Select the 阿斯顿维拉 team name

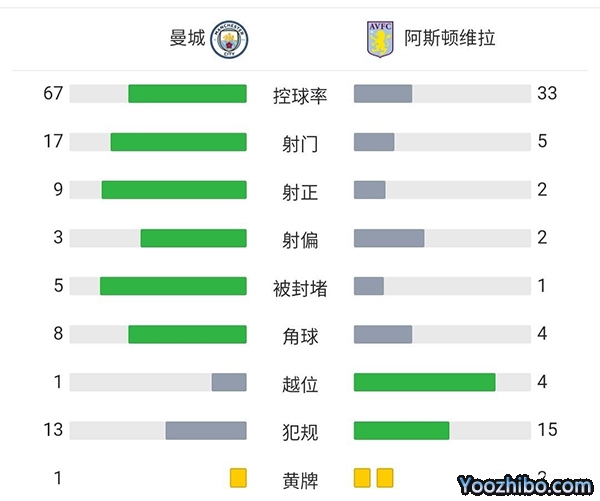tap(450, 39)
